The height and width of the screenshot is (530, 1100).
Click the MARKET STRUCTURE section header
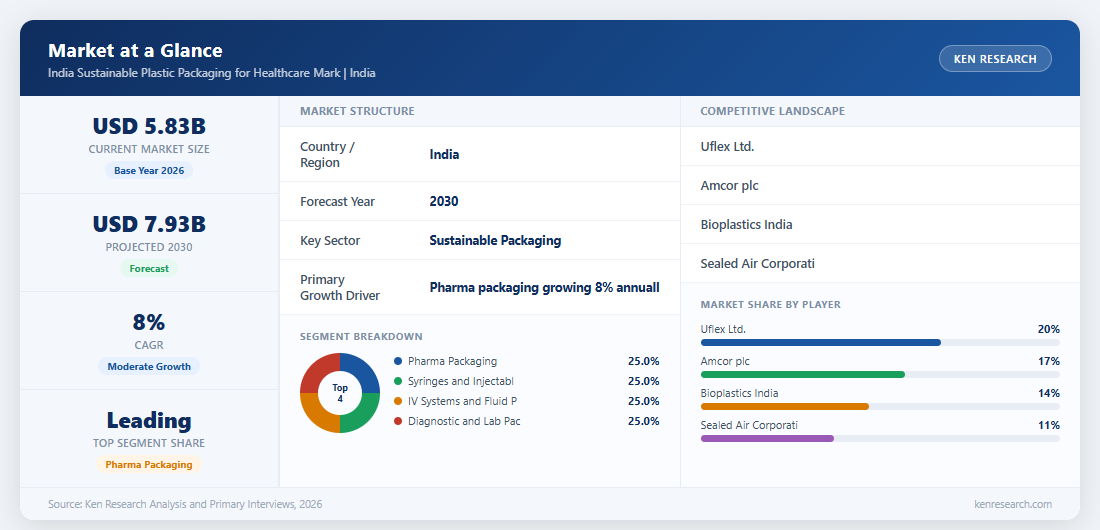pos(357,111)
